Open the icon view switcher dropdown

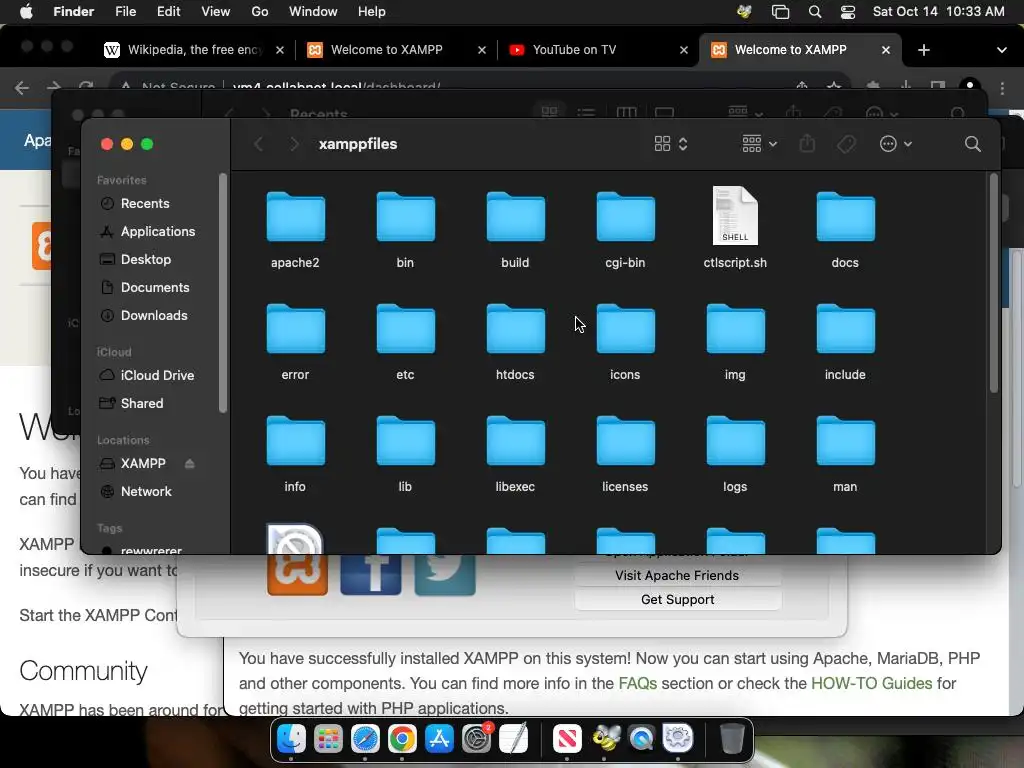coord(671,144)
